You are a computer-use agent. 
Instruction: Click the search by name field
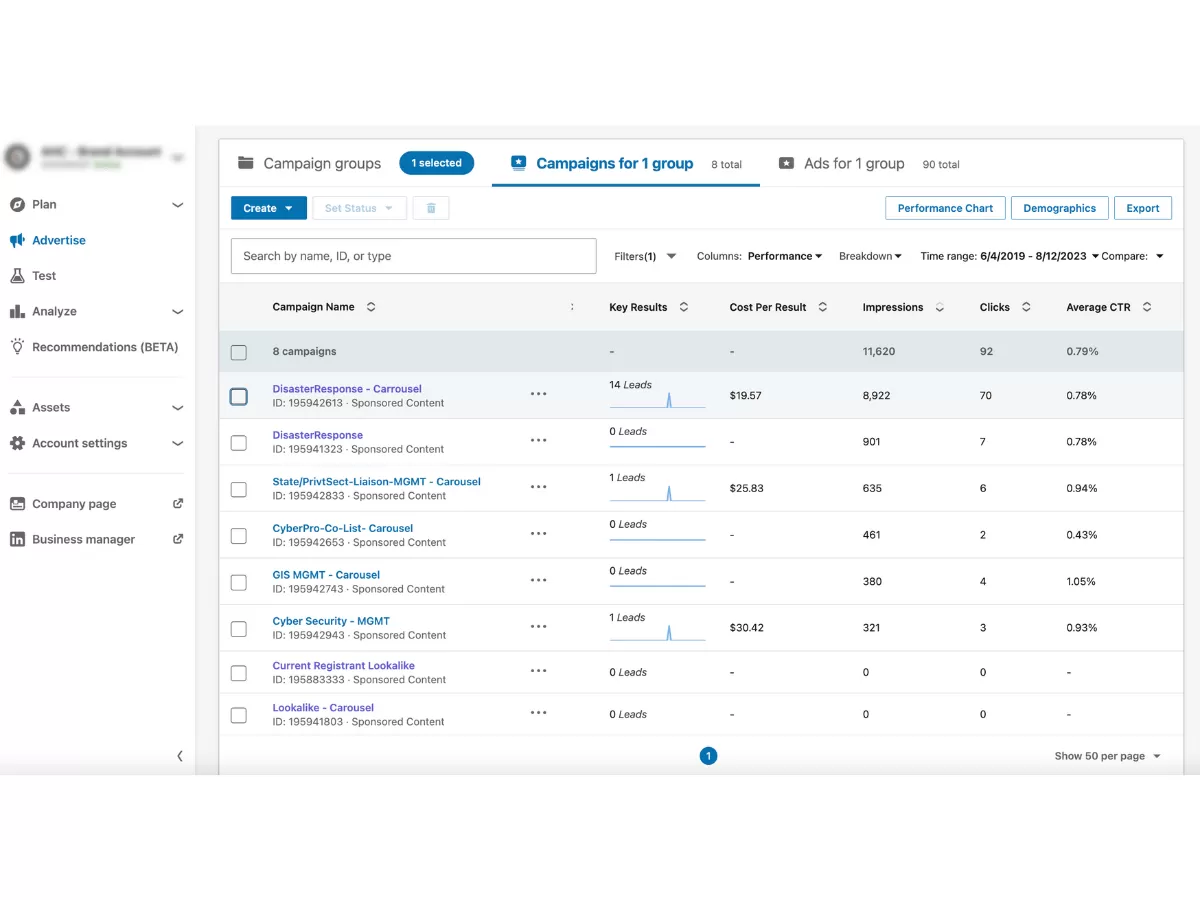pos(413,256)
